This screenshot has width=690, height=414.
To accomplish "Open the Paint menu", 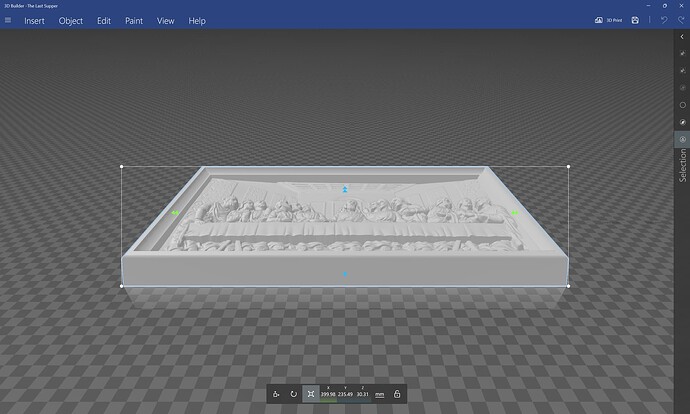I will pos(134,21).
